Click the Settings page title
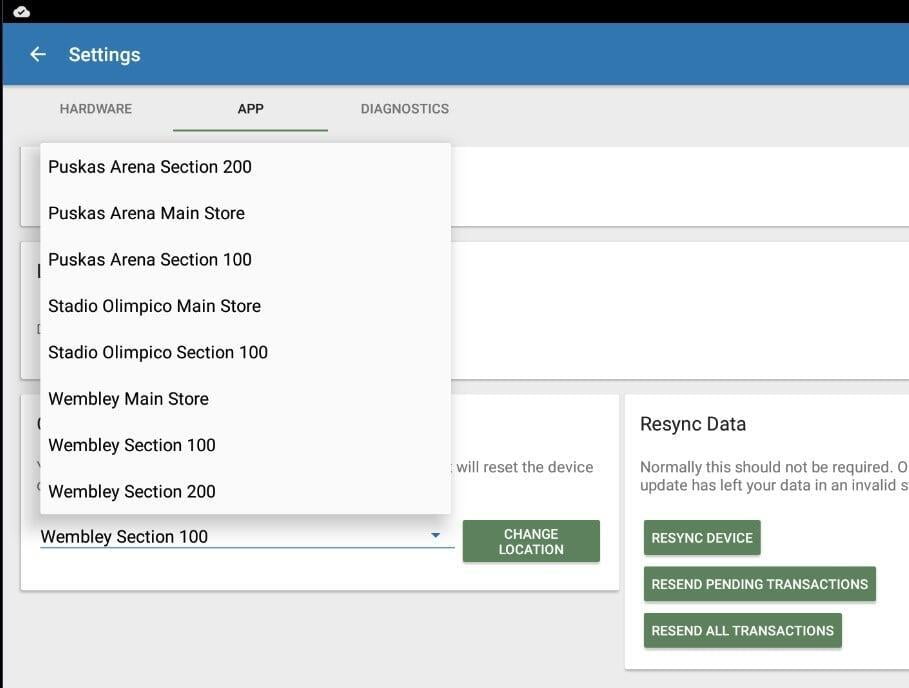Screen dimensions: 909x688 click(x=104, y=54)
